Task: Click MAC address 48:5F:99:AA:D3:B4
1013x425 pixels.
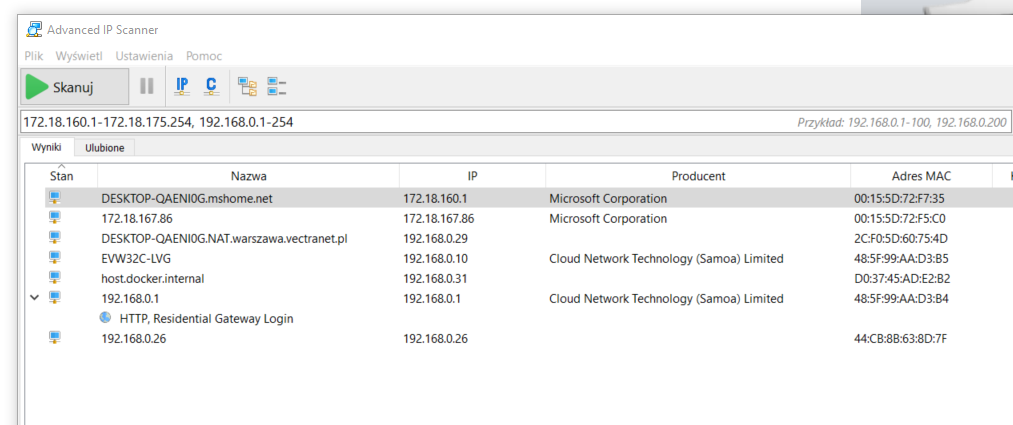Action: point(901,299)
